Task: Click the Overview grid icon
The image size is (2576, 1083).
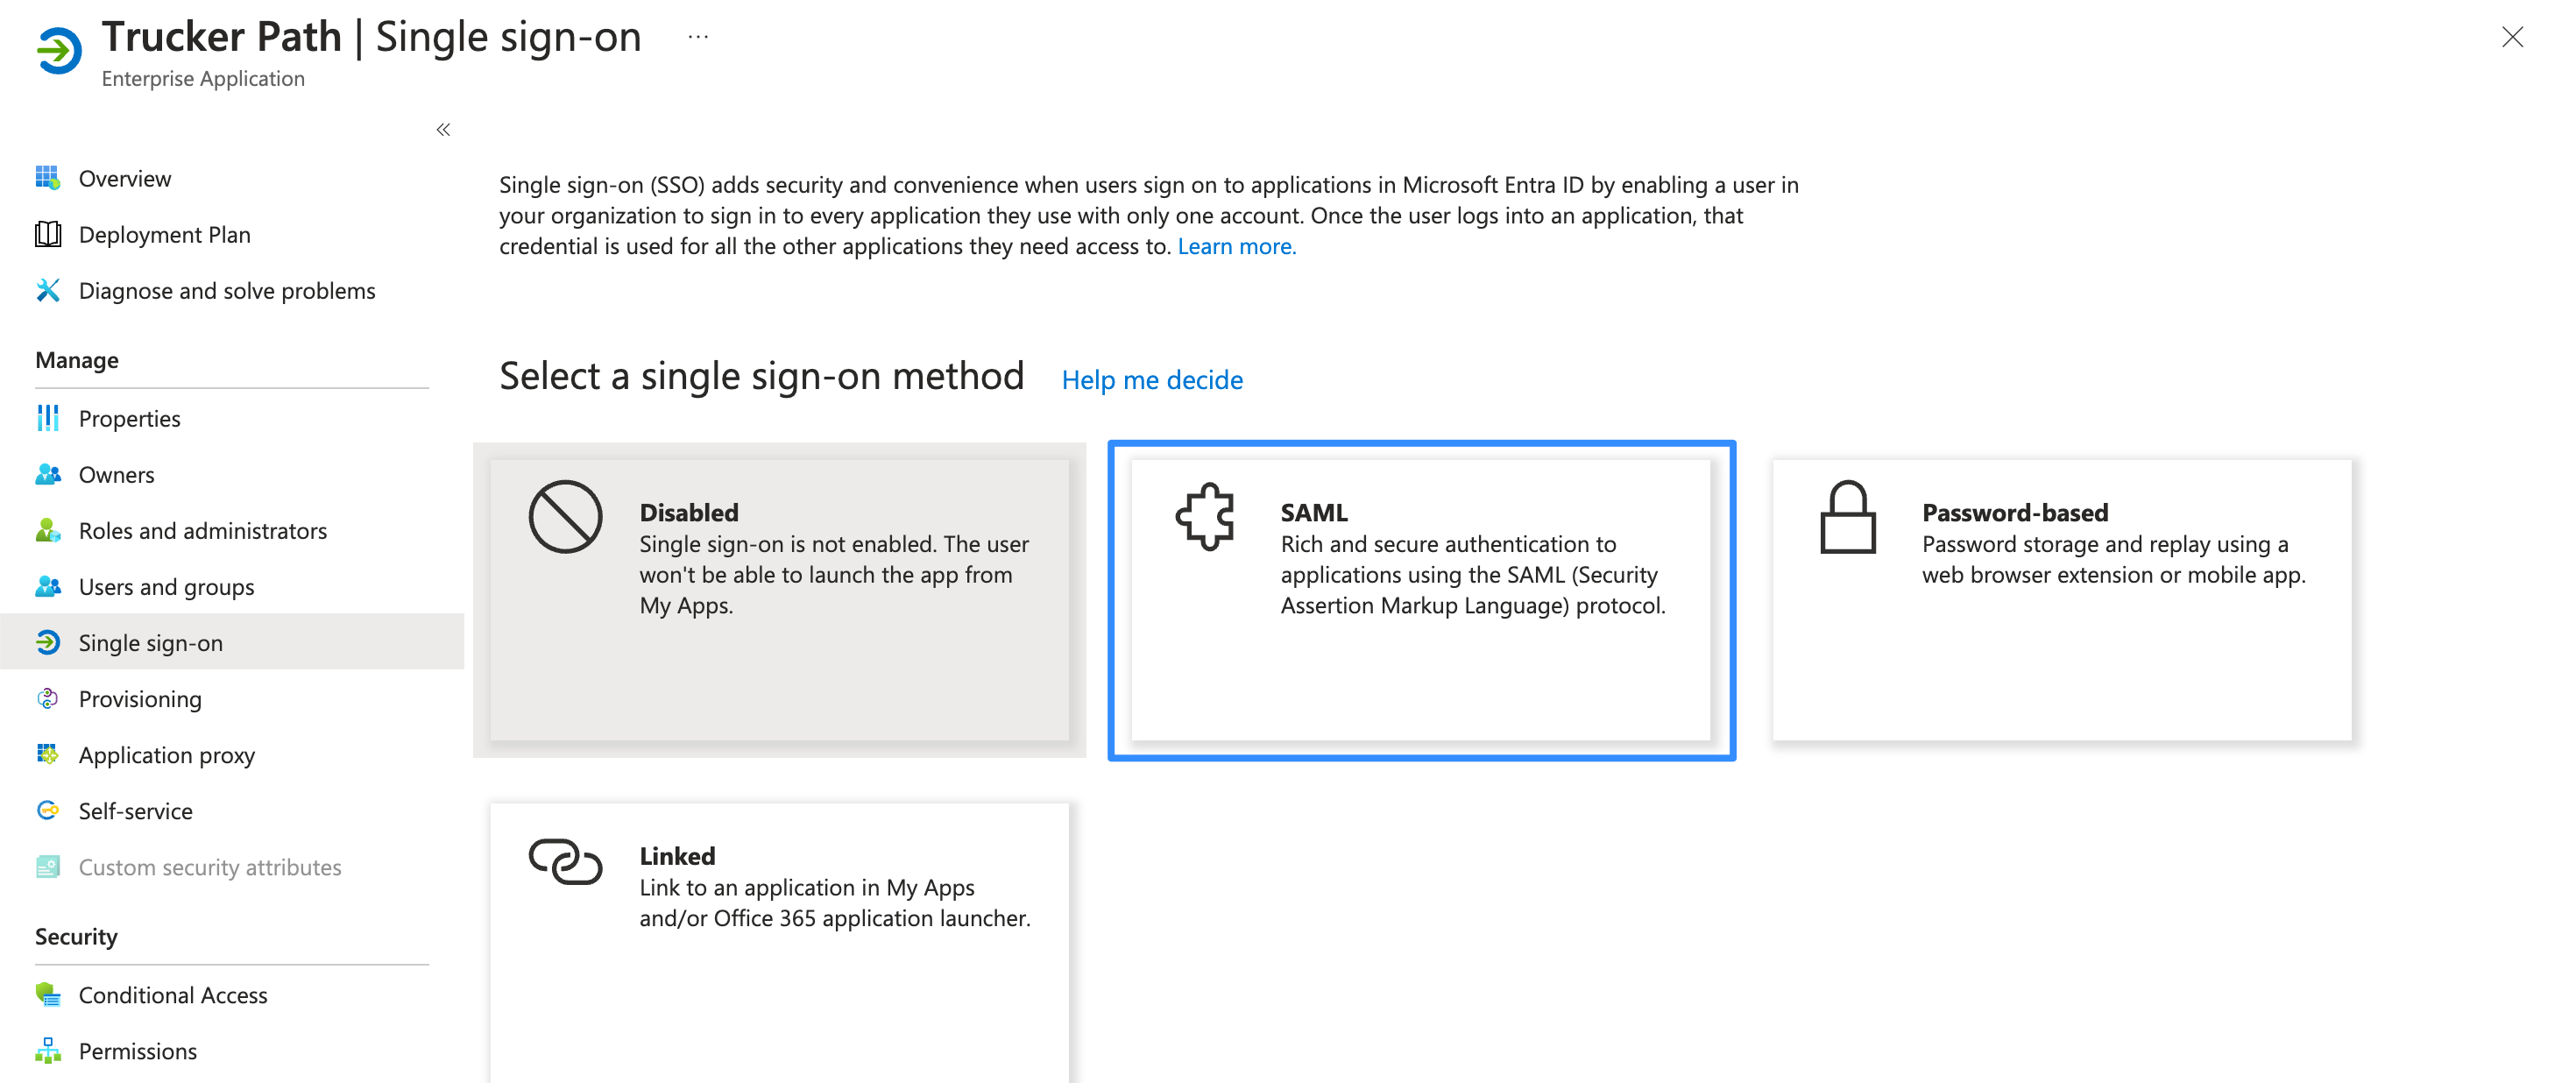Action: point(47,178)
